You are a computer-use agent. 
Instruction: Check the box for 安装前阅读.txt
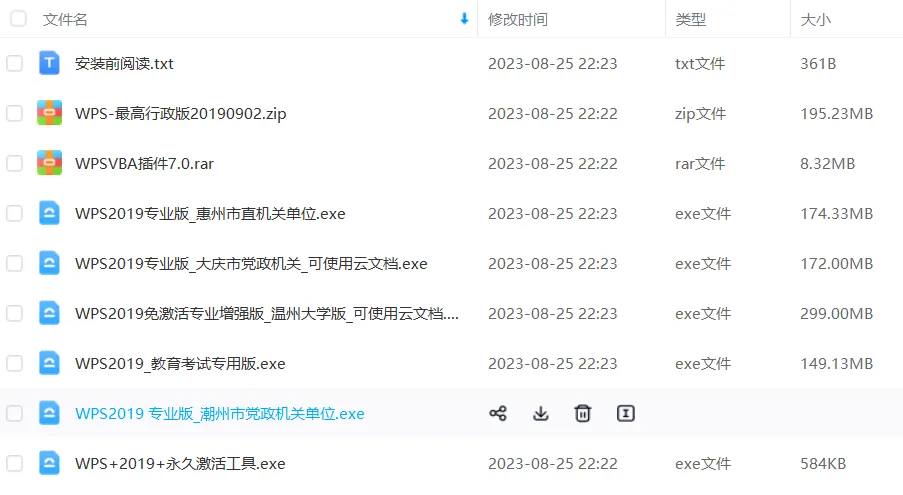pos(14,63)
